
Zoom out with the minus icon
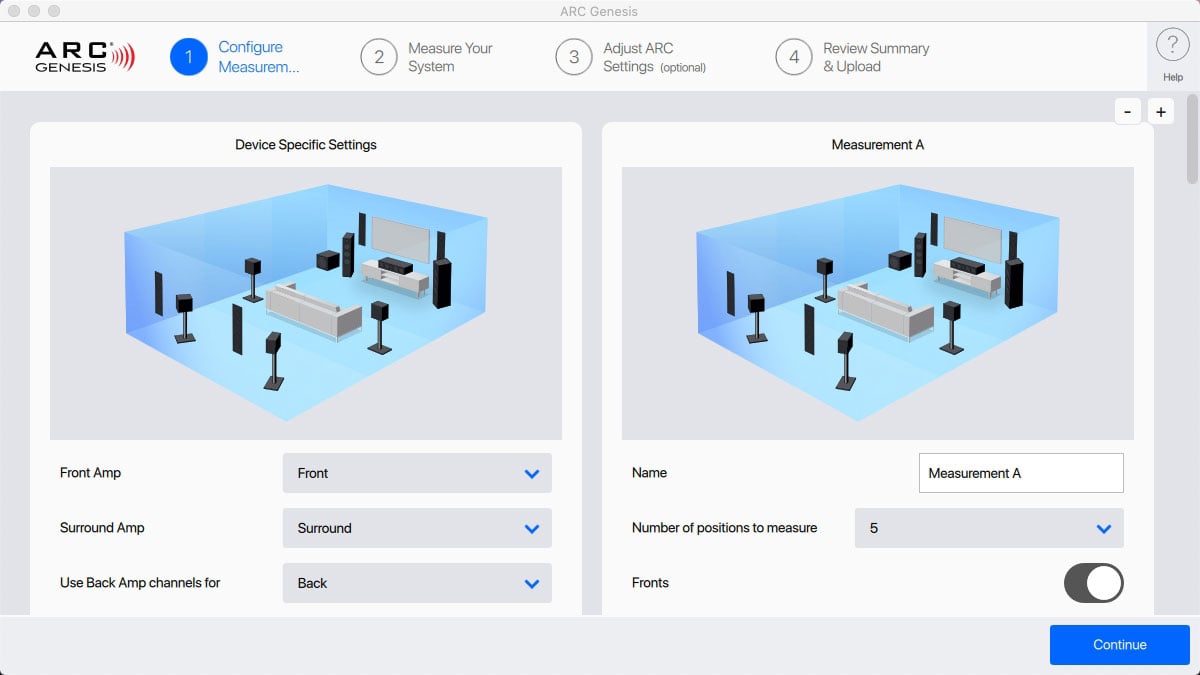(1127, 112)
